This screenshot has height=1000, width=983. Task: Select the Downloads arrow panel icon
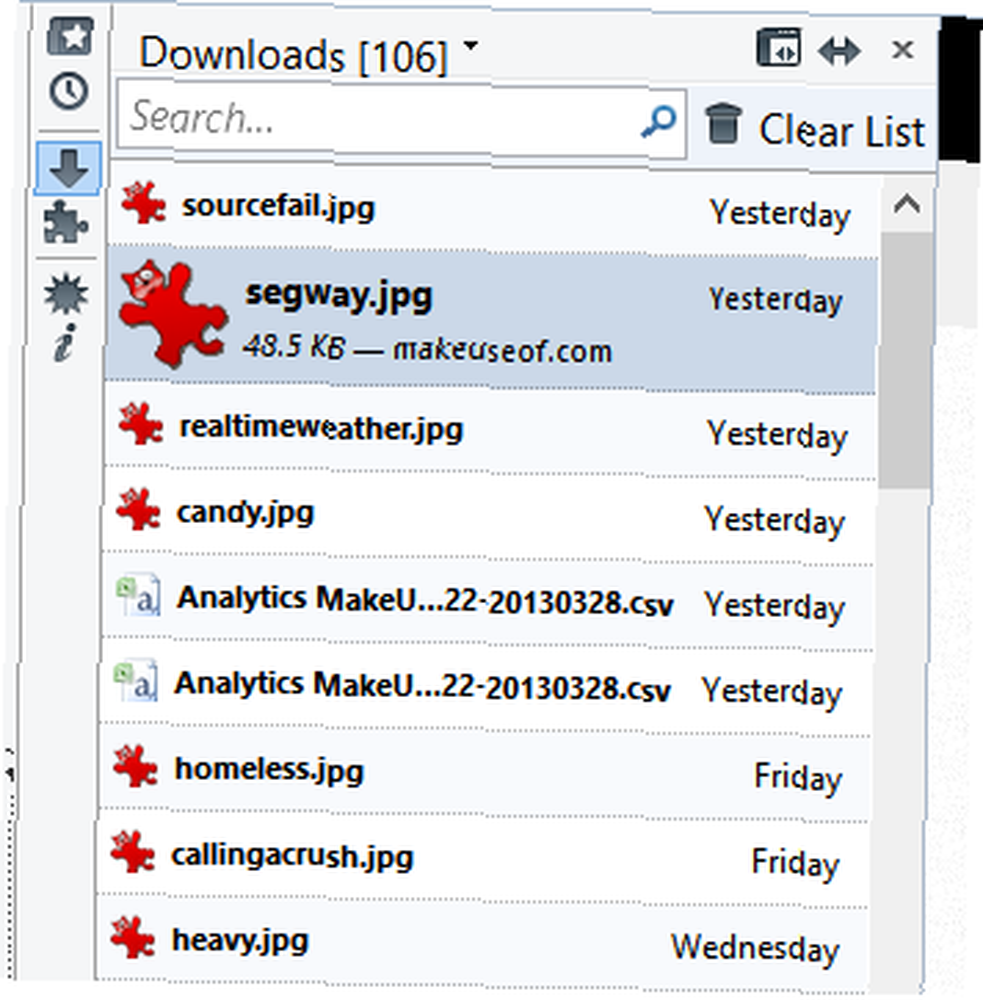tap(68, 168)
